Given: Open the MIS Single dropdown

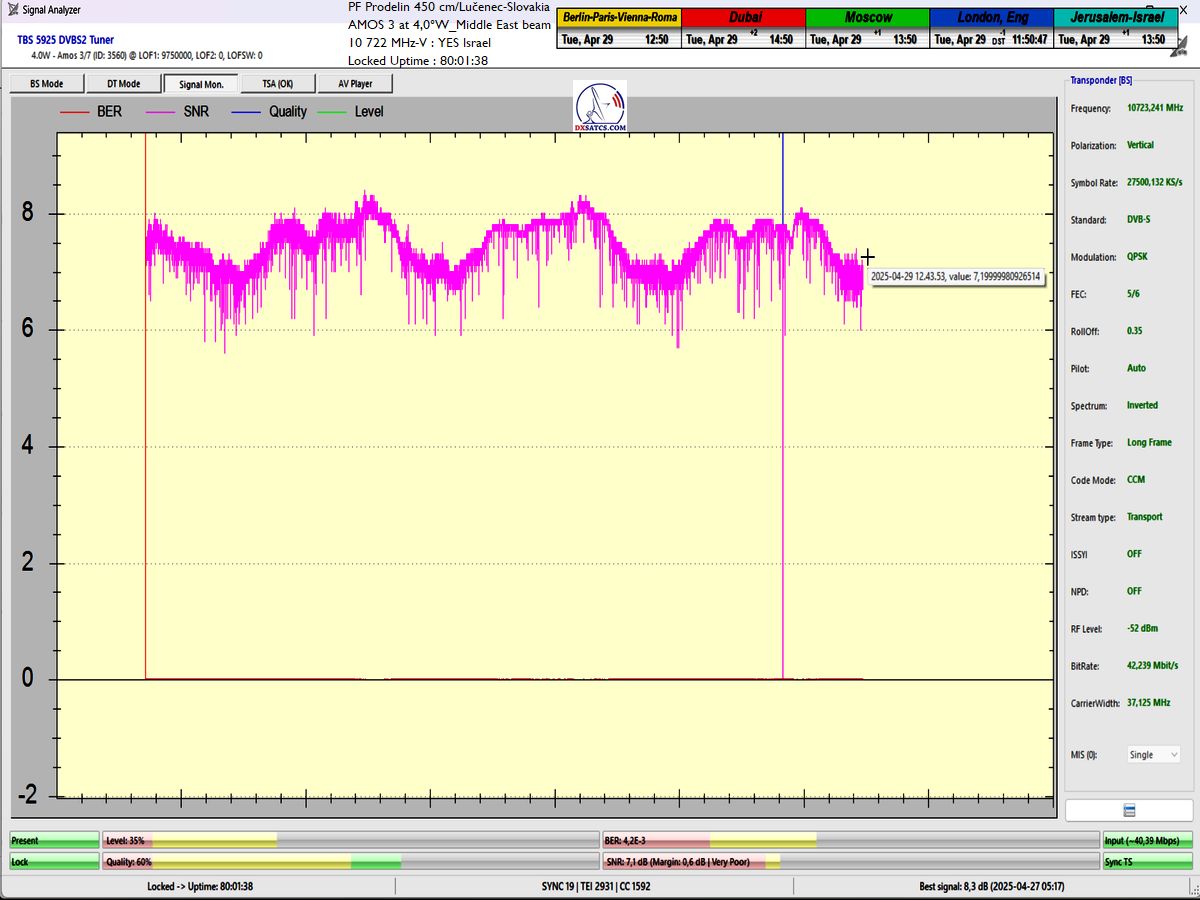Looking at the screenshot, I should click(x=1153, y=755).
